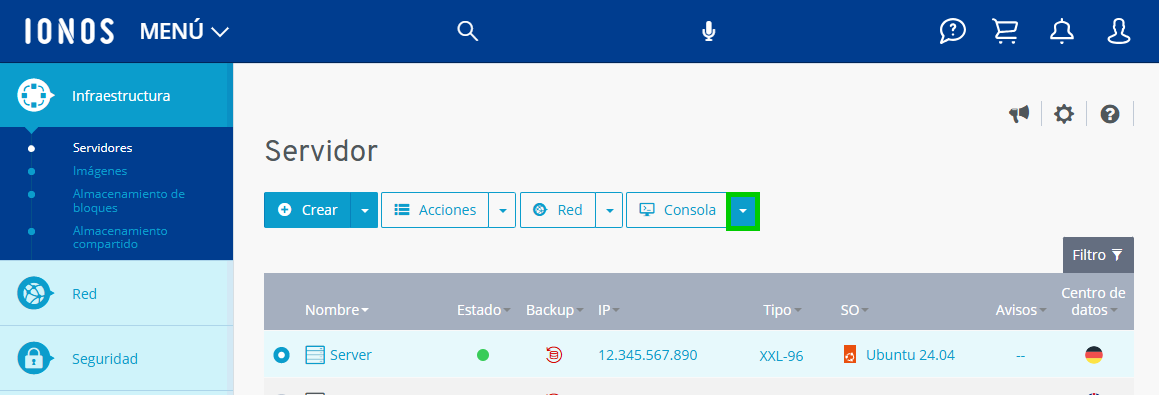This screenshot has width=1159, height=395.
Task: Sort by the Estado column
Action: pos(484,311)
